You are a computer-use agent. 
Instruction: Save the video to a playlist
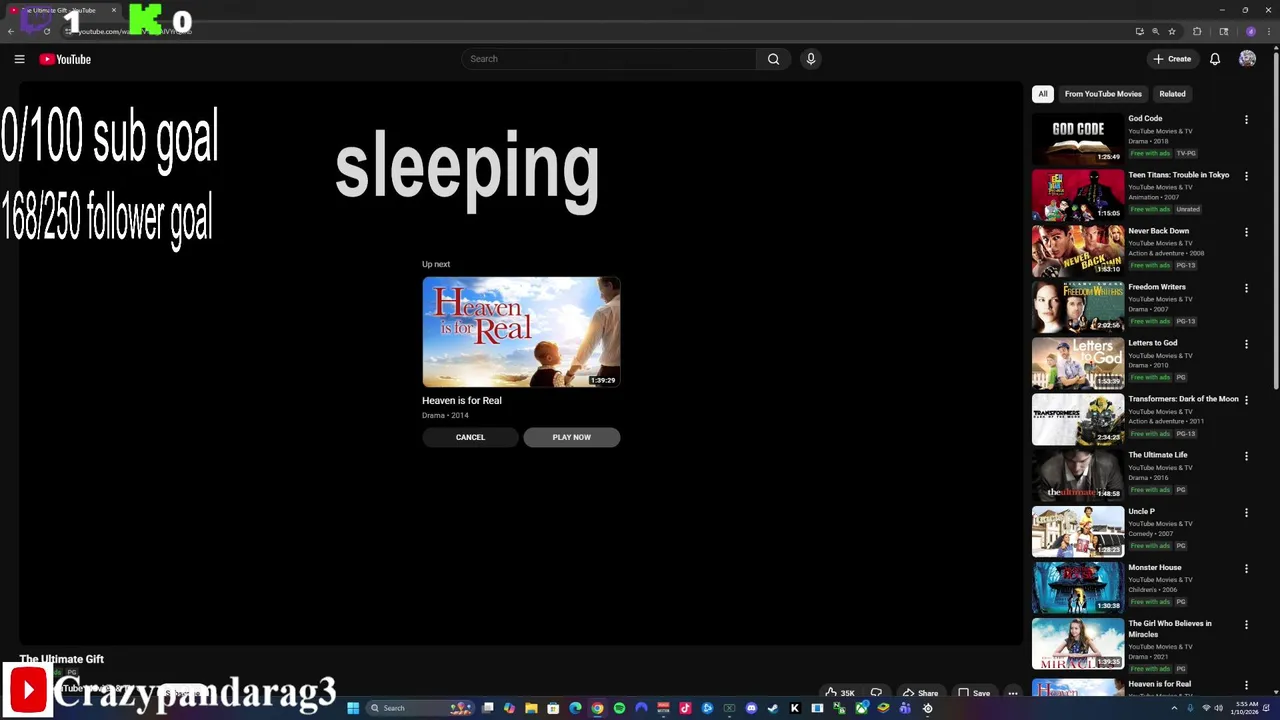pyautogui.click(x=974, y=693)
